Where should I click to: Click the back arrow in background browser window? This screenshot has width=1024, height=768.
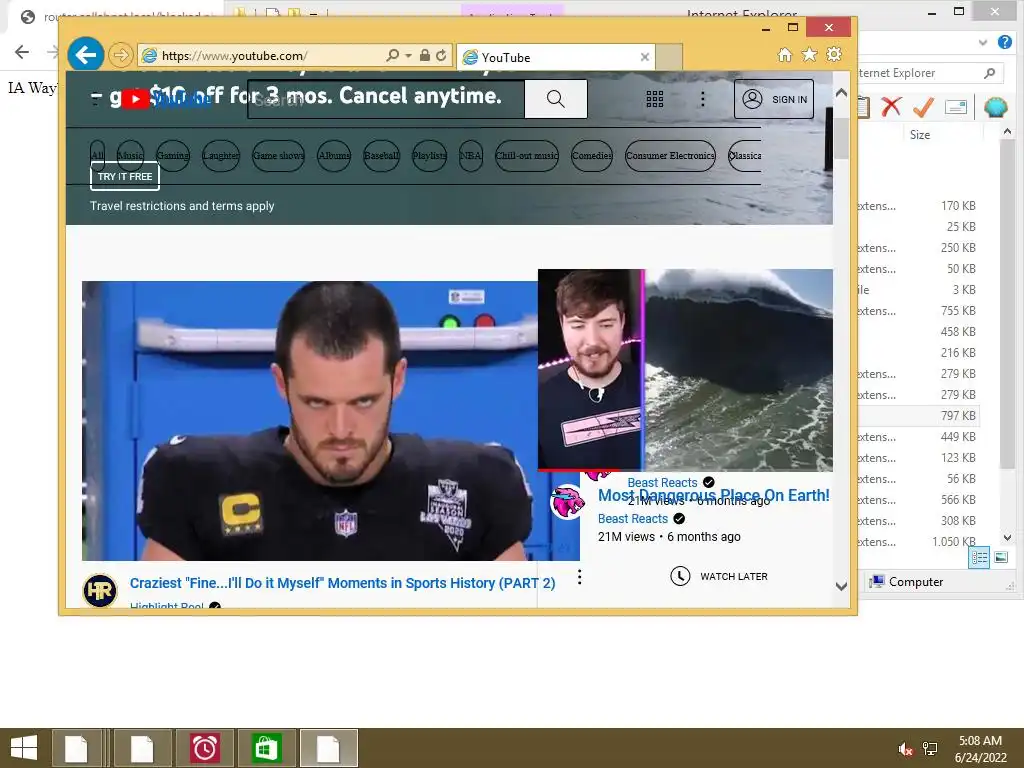(x=22, y=52)
